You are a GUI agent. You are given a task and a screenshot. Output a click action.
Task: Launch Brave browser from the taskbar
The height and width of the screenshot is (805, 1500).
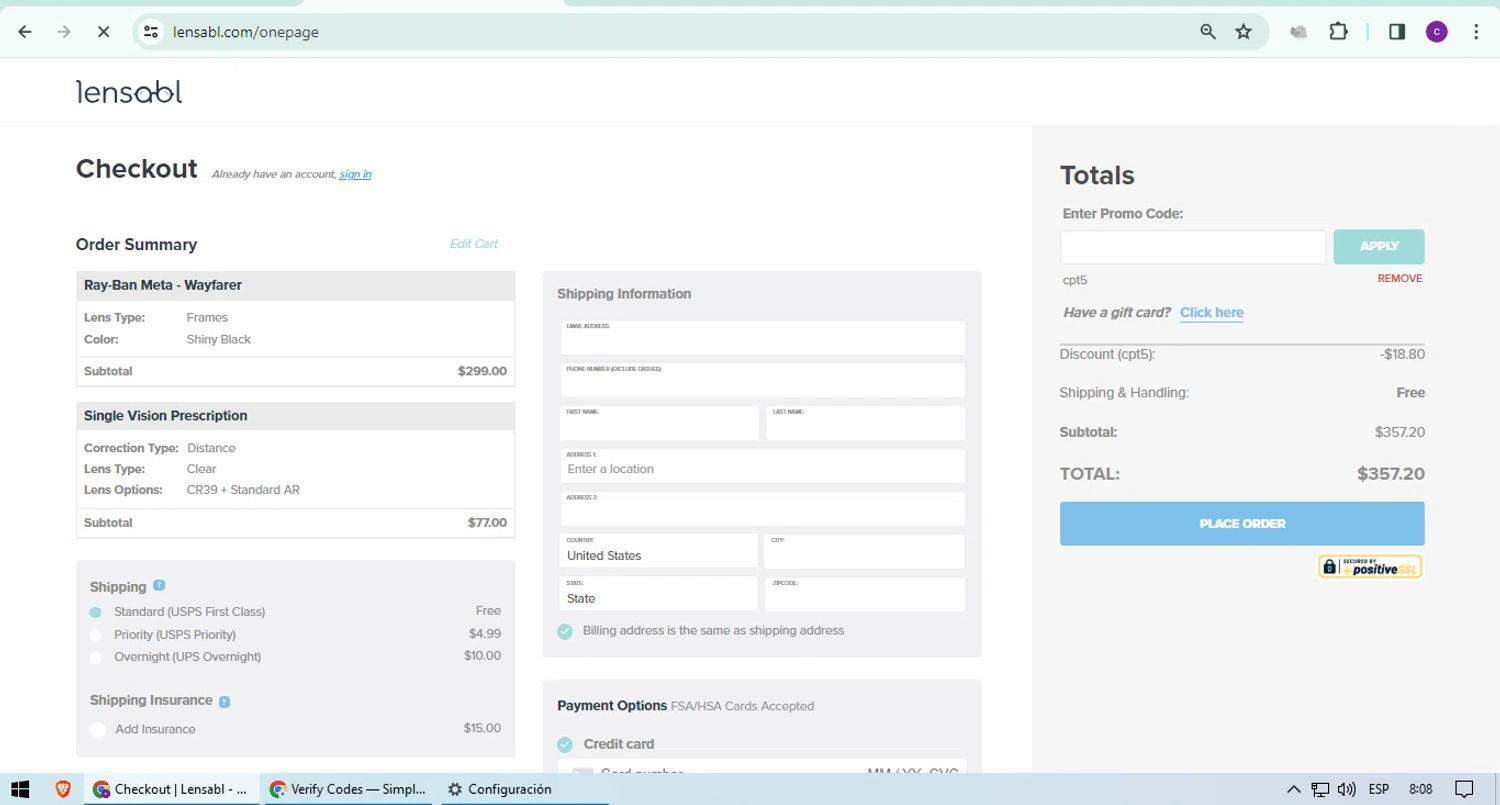(x=63, y=789)
